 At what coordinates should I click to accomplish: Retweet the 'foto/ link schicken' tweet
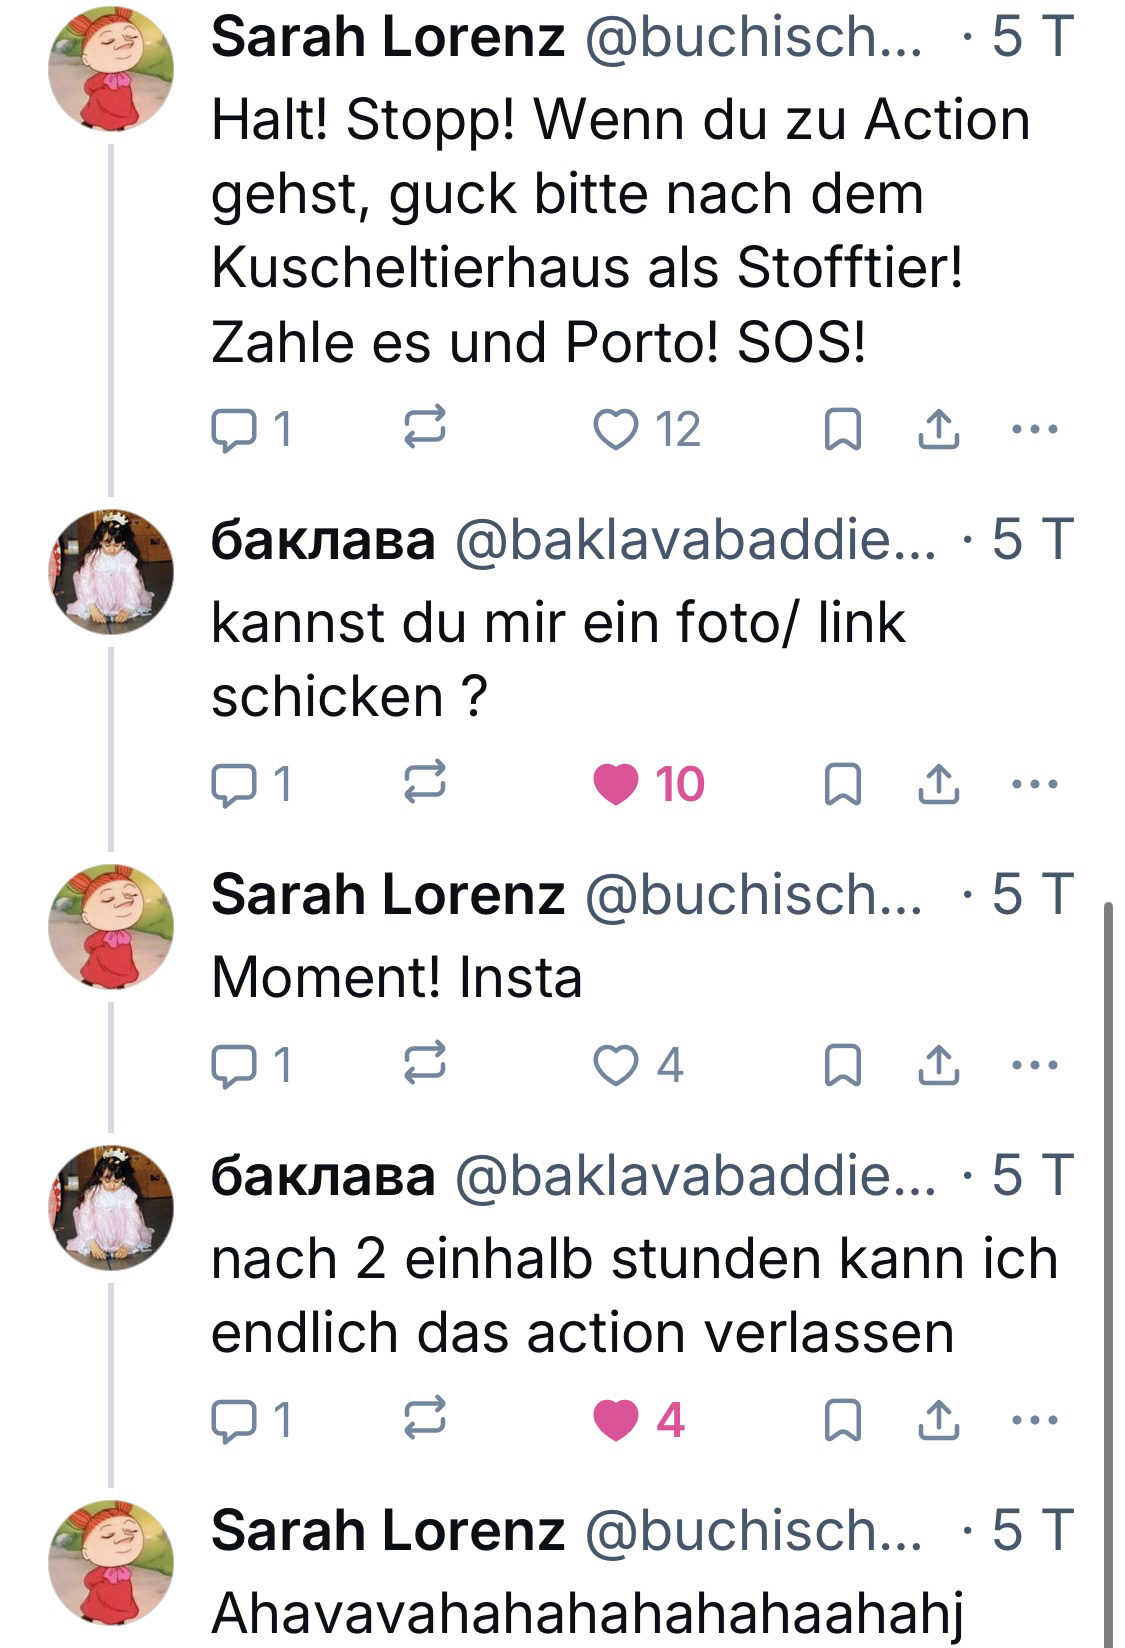click(x=424, y=784)
